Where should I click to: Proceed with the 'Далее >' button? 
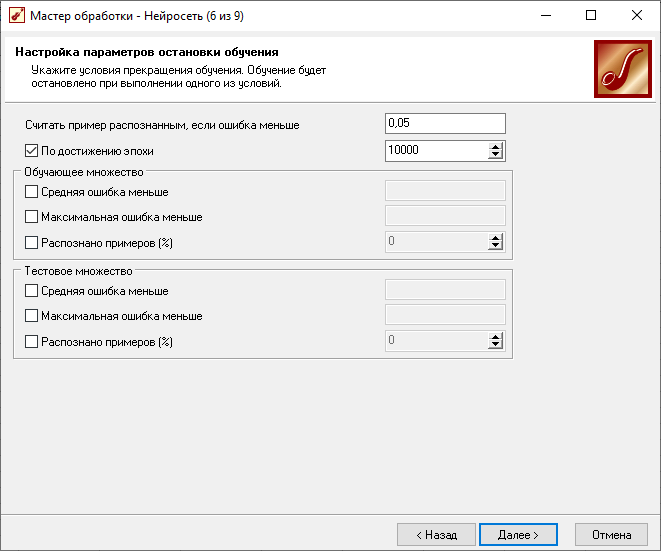518,535
